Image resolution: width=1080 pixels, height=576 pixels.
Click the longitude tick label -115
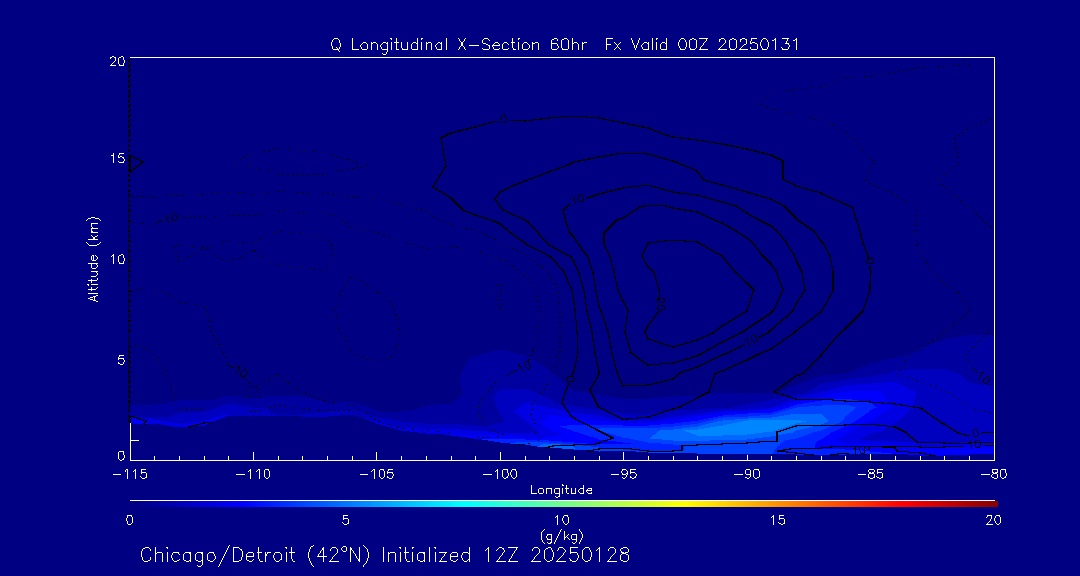[x=129, y=475]
